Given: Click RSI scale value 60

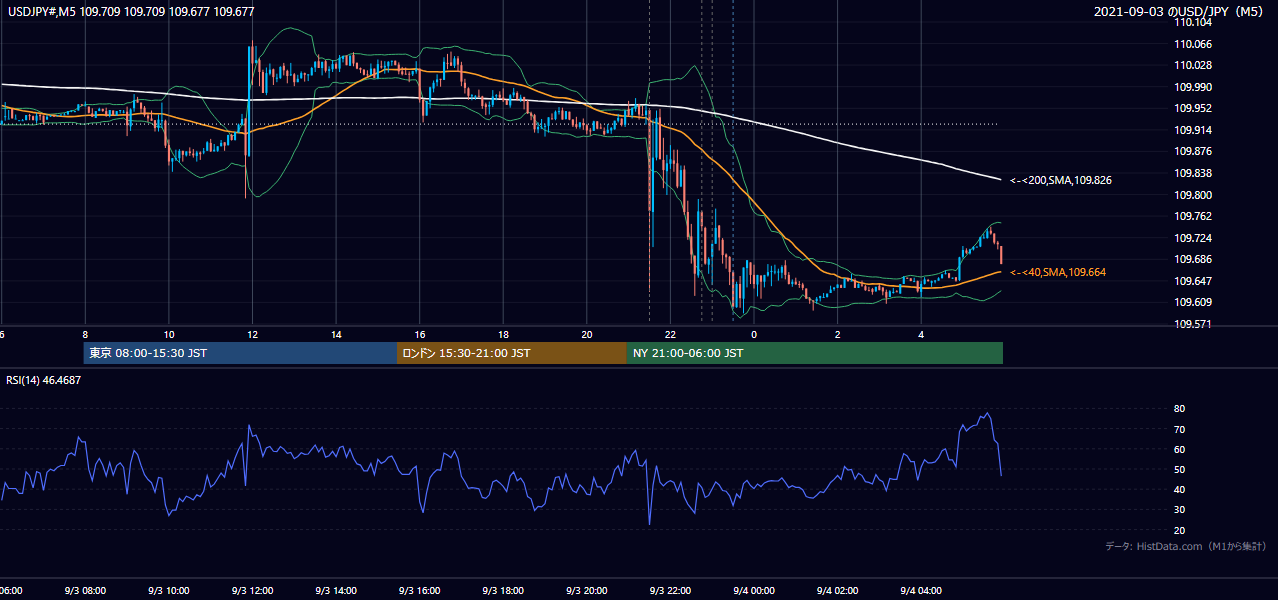Looking at the screenshot, I should [x=1179, y=449].
